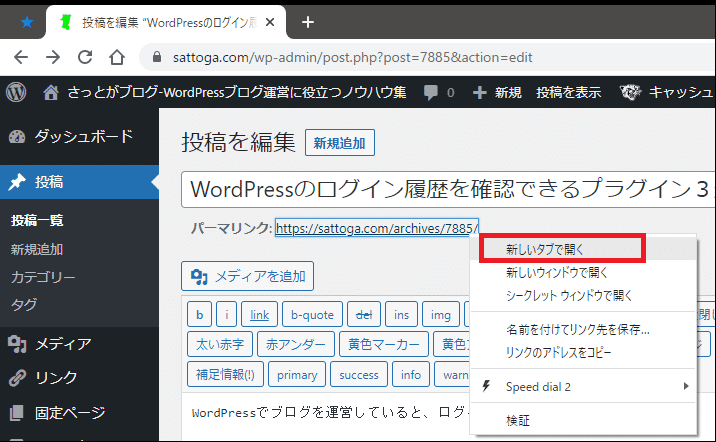Open the WordPress logo menu
The image size is (716, 442).
tap(16, 92)
